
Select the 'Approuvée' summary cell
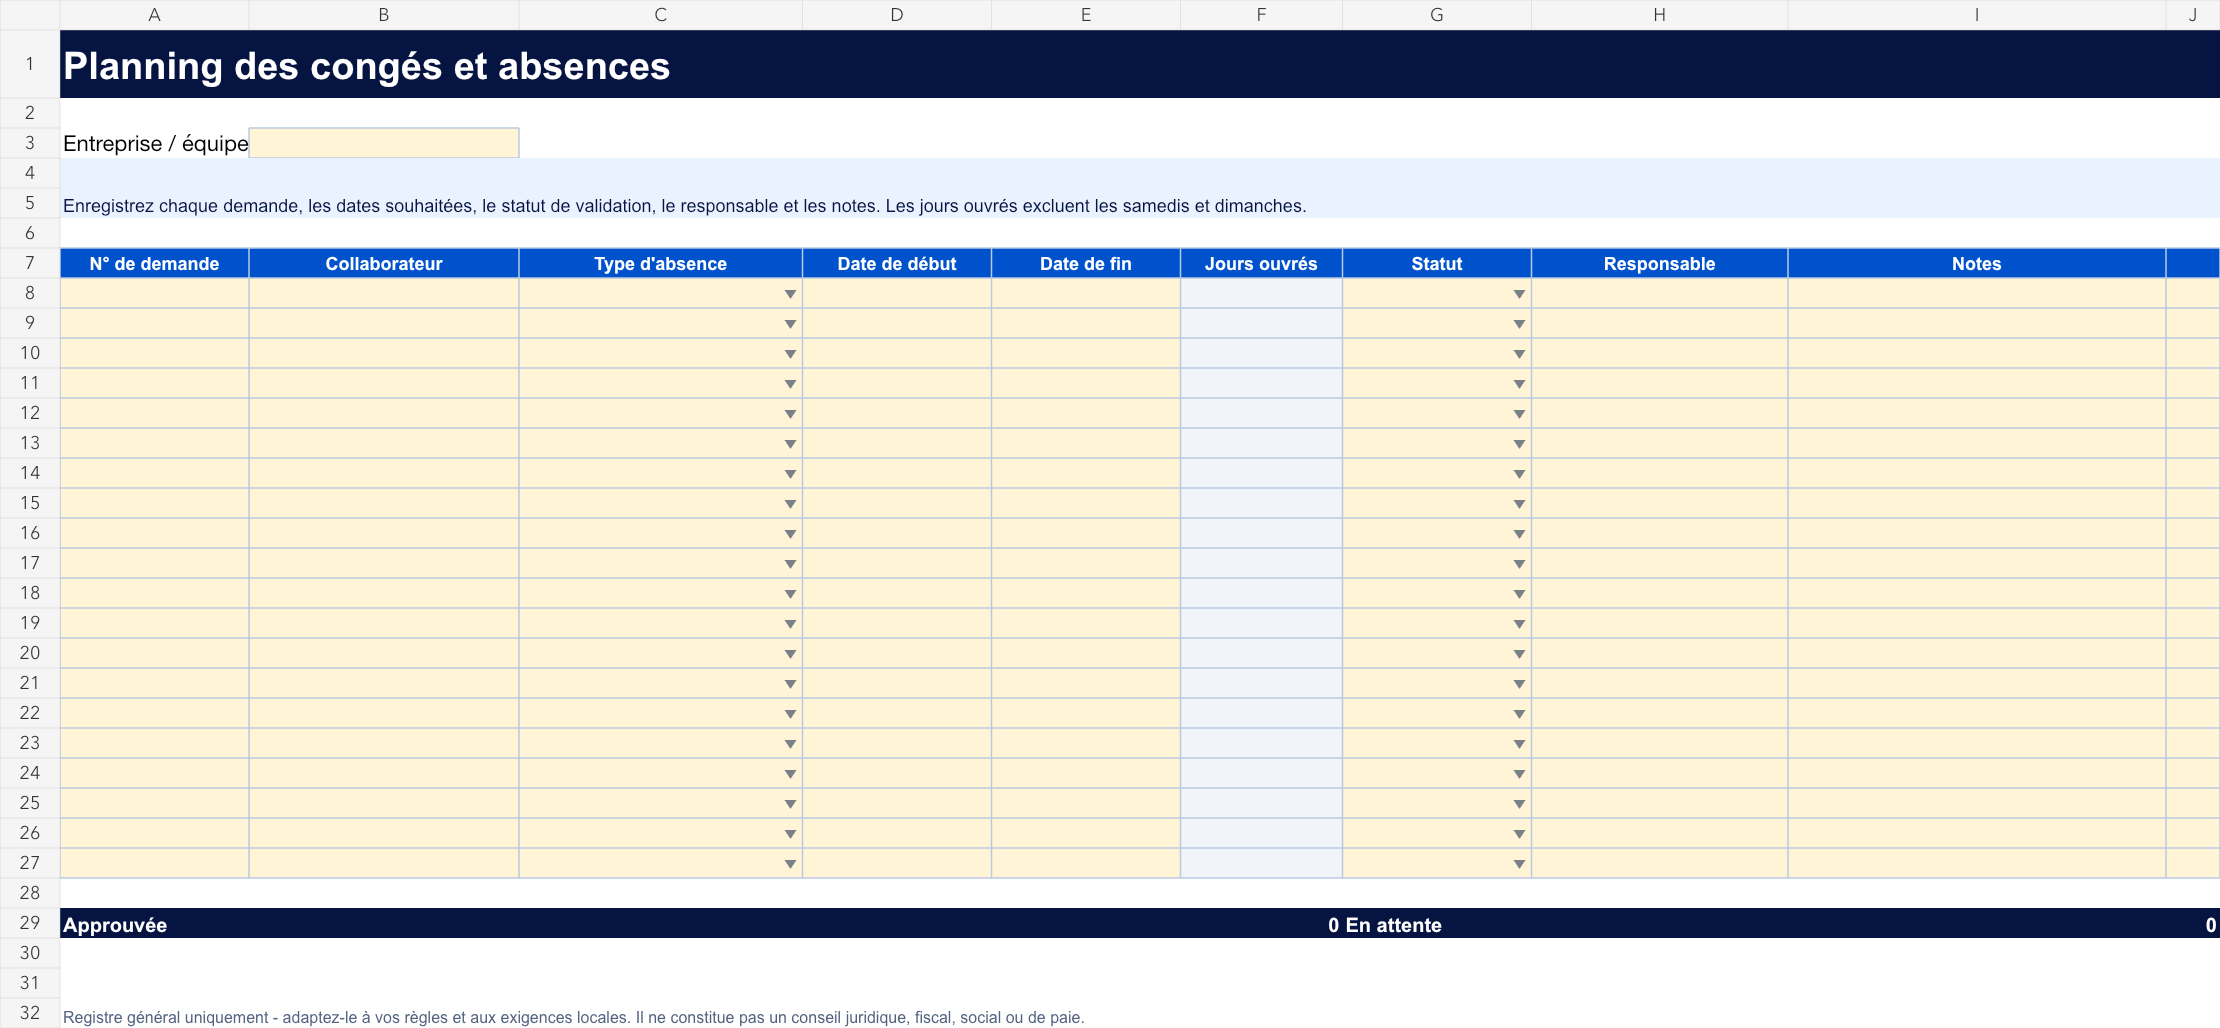point(115,925)
